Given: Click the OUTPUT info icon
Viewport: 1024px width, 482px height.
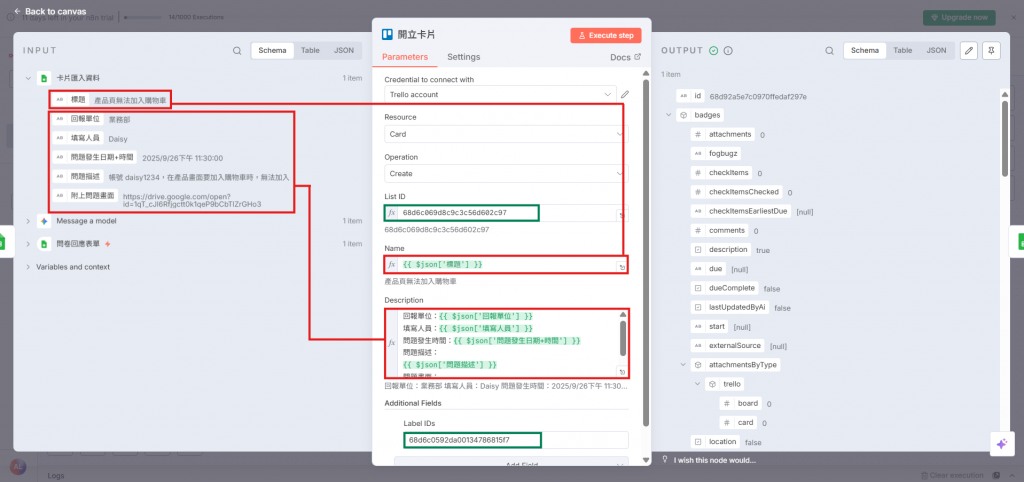Looking at the screenshot, I should [728, 50].
